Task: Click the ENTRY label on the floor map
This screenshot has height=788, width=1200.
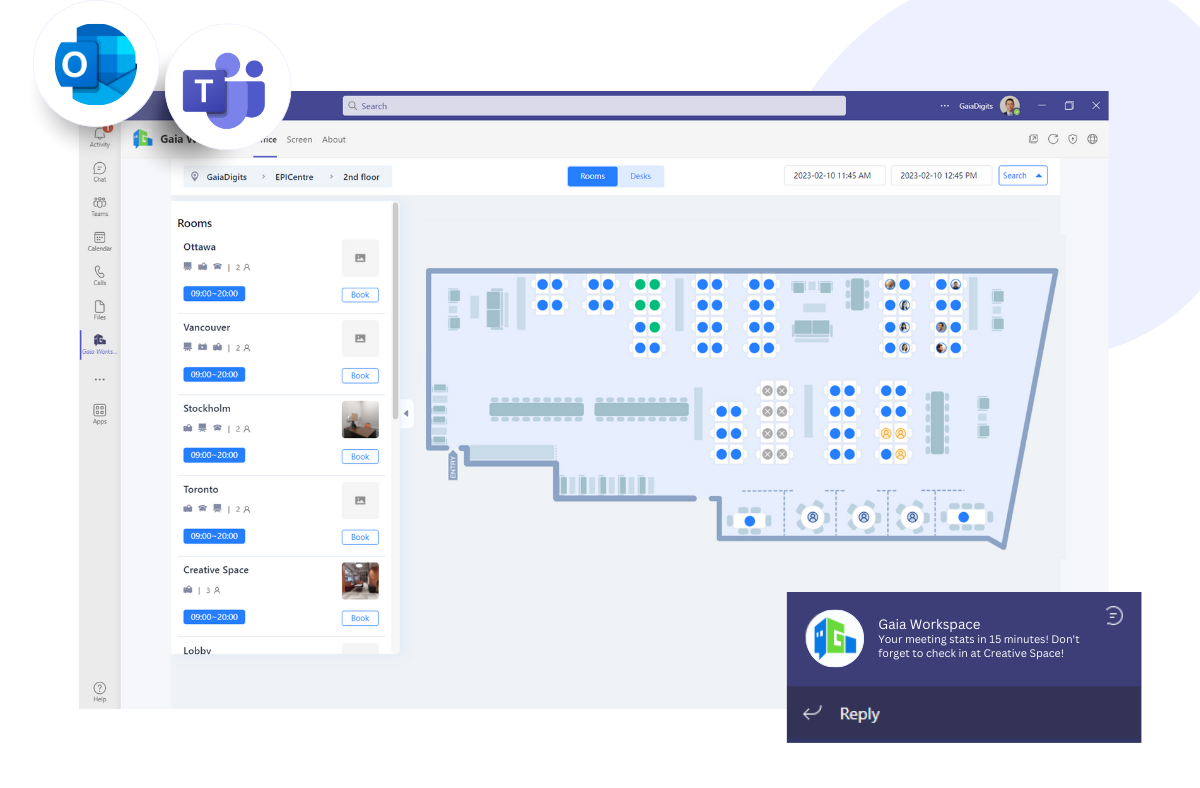Action: (453, 467)
